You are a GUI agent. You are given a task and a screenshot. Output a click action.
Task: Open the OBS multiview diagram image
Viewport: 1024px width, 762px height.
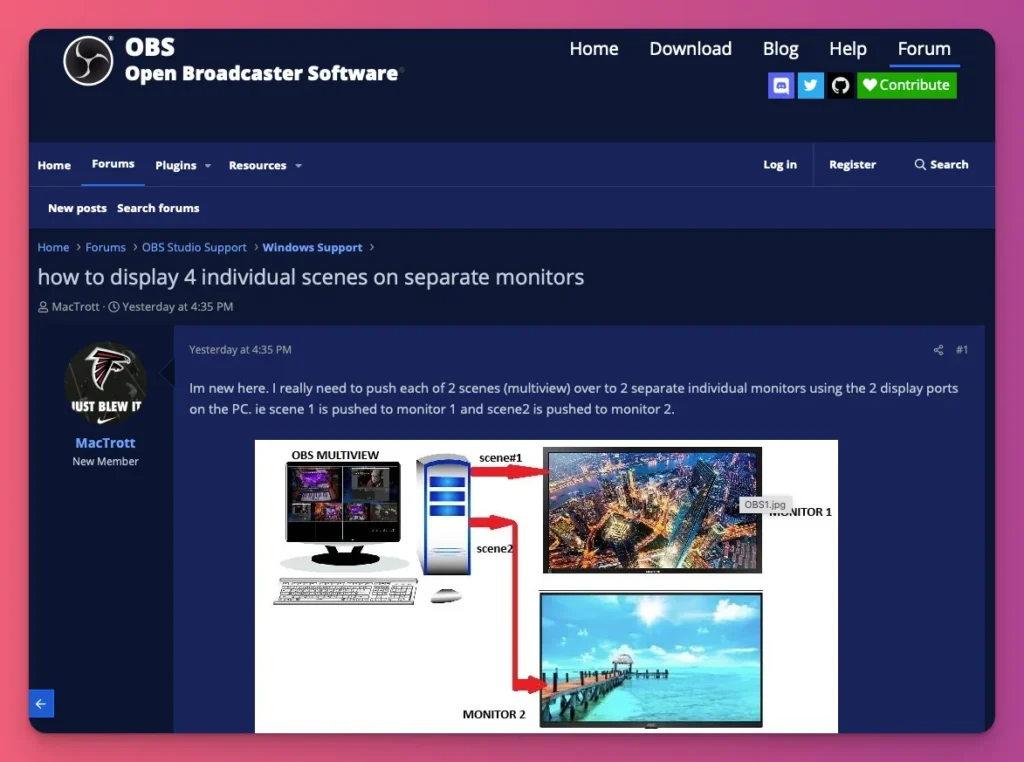tap(546, 585)
